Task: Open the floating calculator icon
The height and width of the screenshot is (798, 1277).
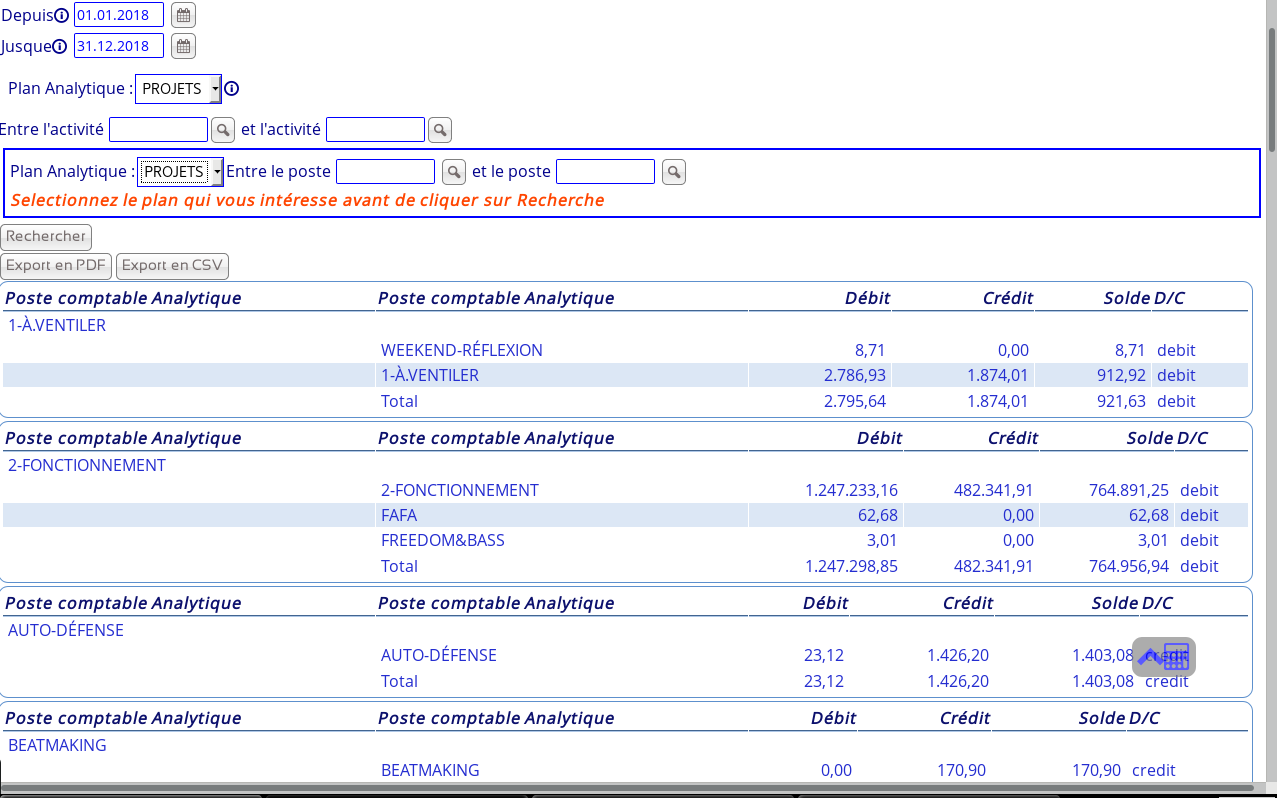Action: [1177, 657]
